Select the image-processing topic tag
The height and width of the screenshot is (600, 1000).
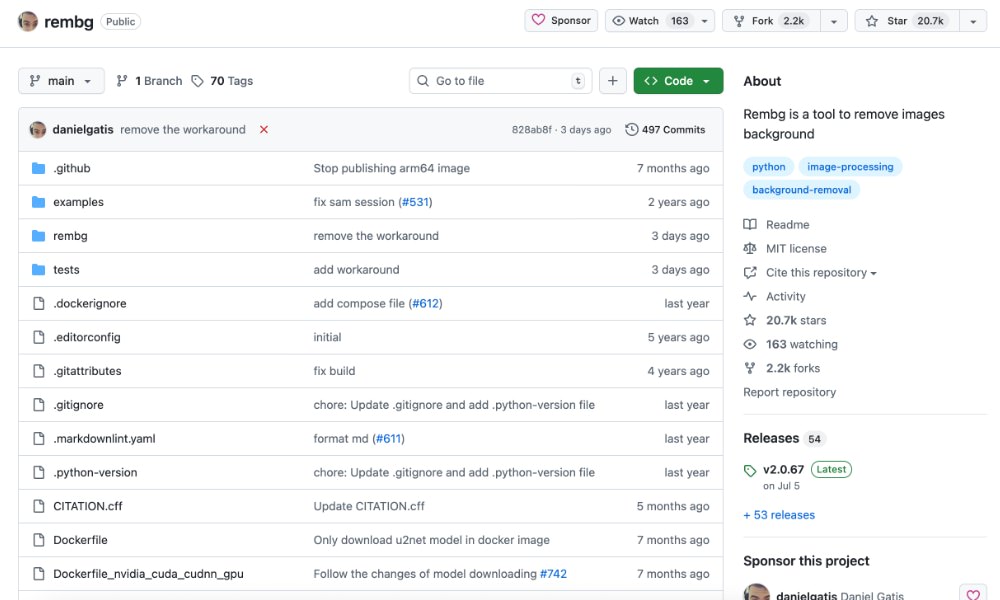850,167
